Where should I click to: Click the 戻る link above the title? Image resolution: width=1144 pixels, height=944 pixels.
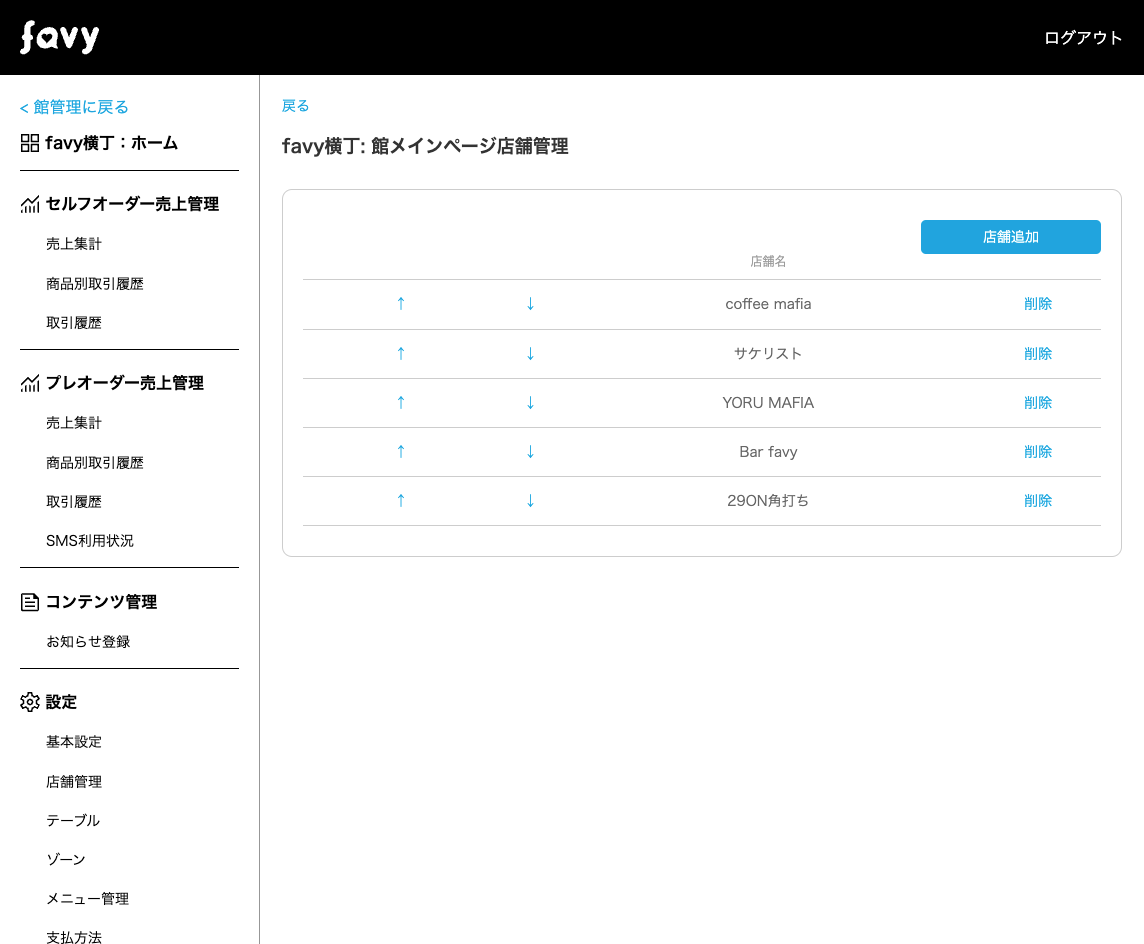point(295,106)
